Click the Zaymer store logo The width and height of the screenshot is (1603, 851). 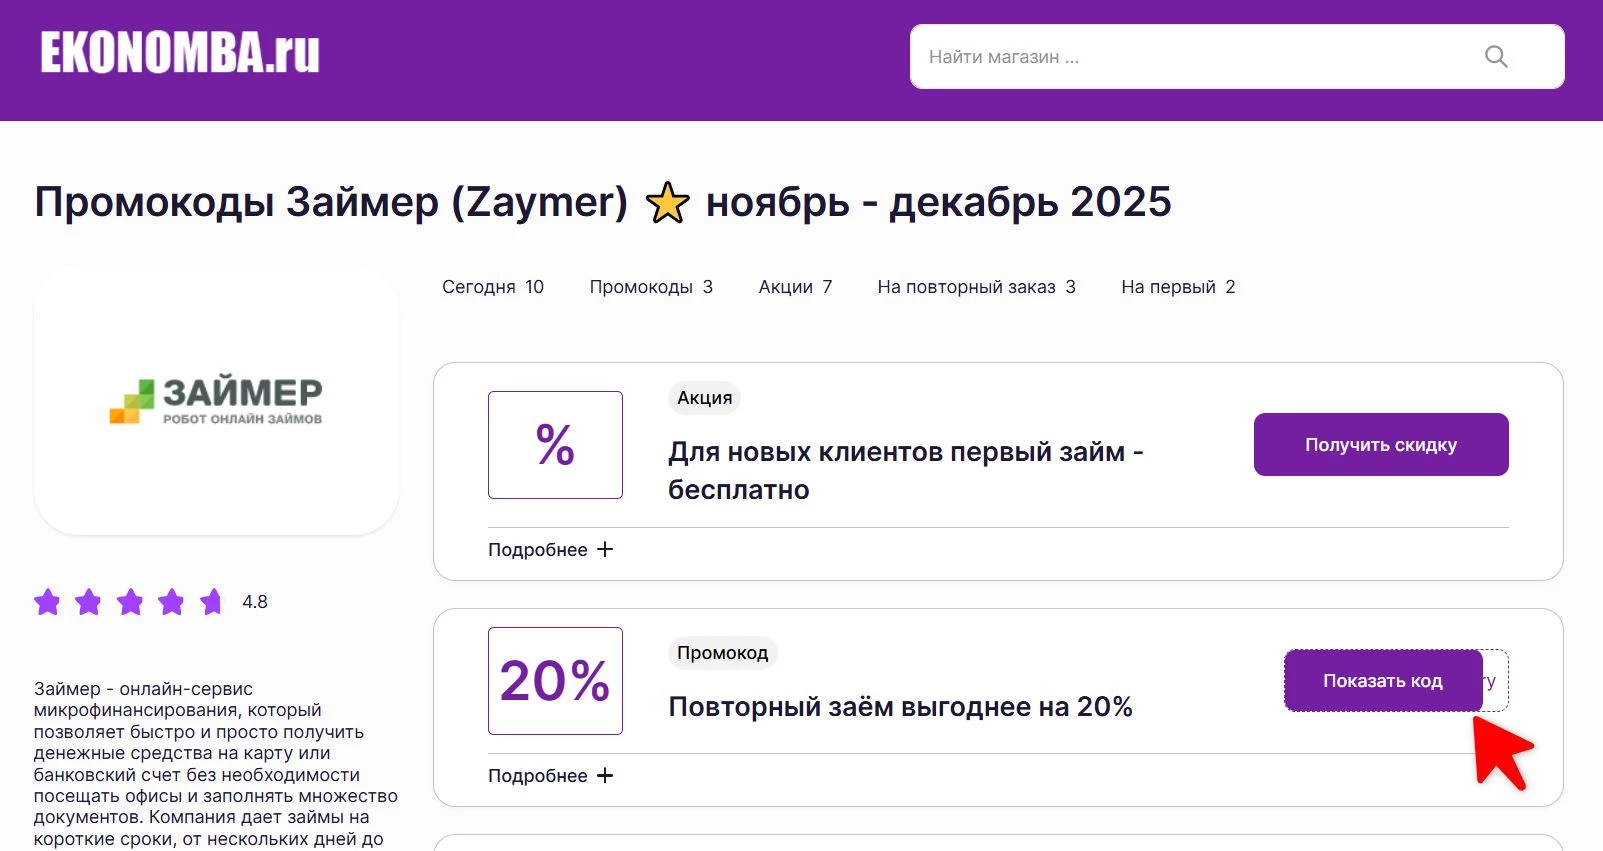216,398
